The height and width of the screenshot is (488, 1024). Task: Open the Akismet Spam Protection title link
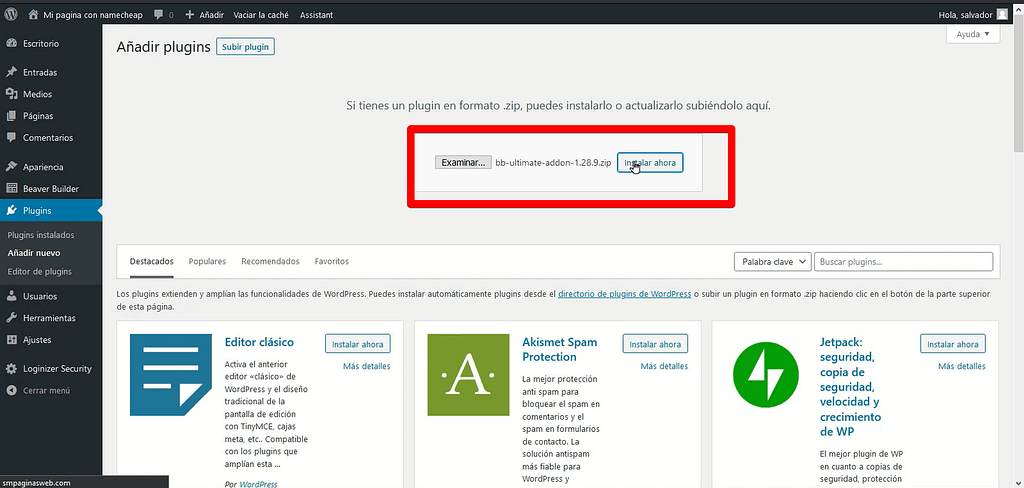560,350
